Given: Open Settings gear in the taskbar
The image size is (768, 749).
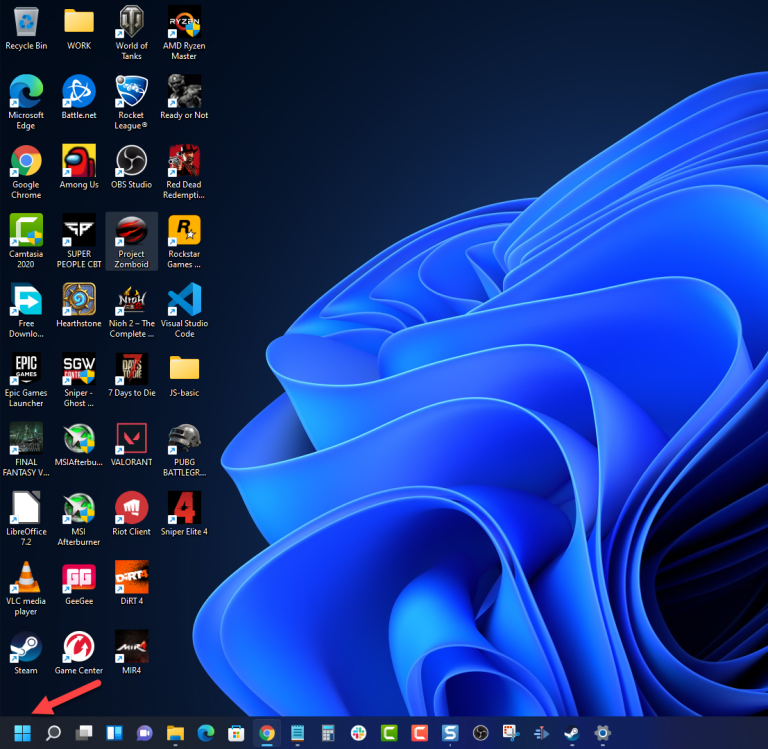Looking at the screenshot, I should 602,733.
